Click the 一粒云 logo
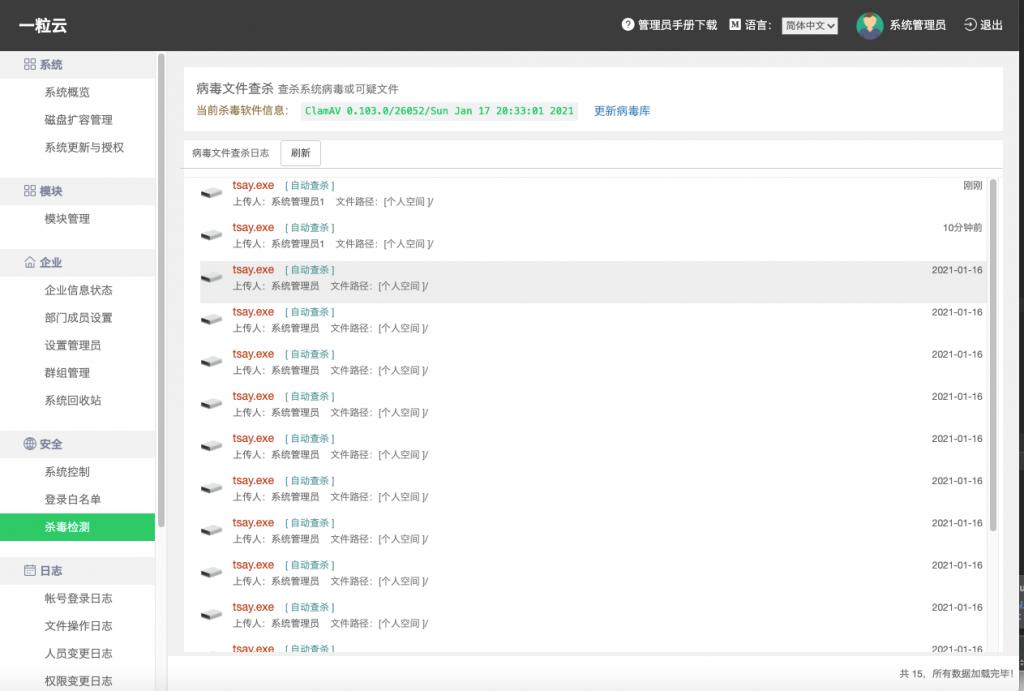This screenshot has width=1024, height=691. (43, 25)
